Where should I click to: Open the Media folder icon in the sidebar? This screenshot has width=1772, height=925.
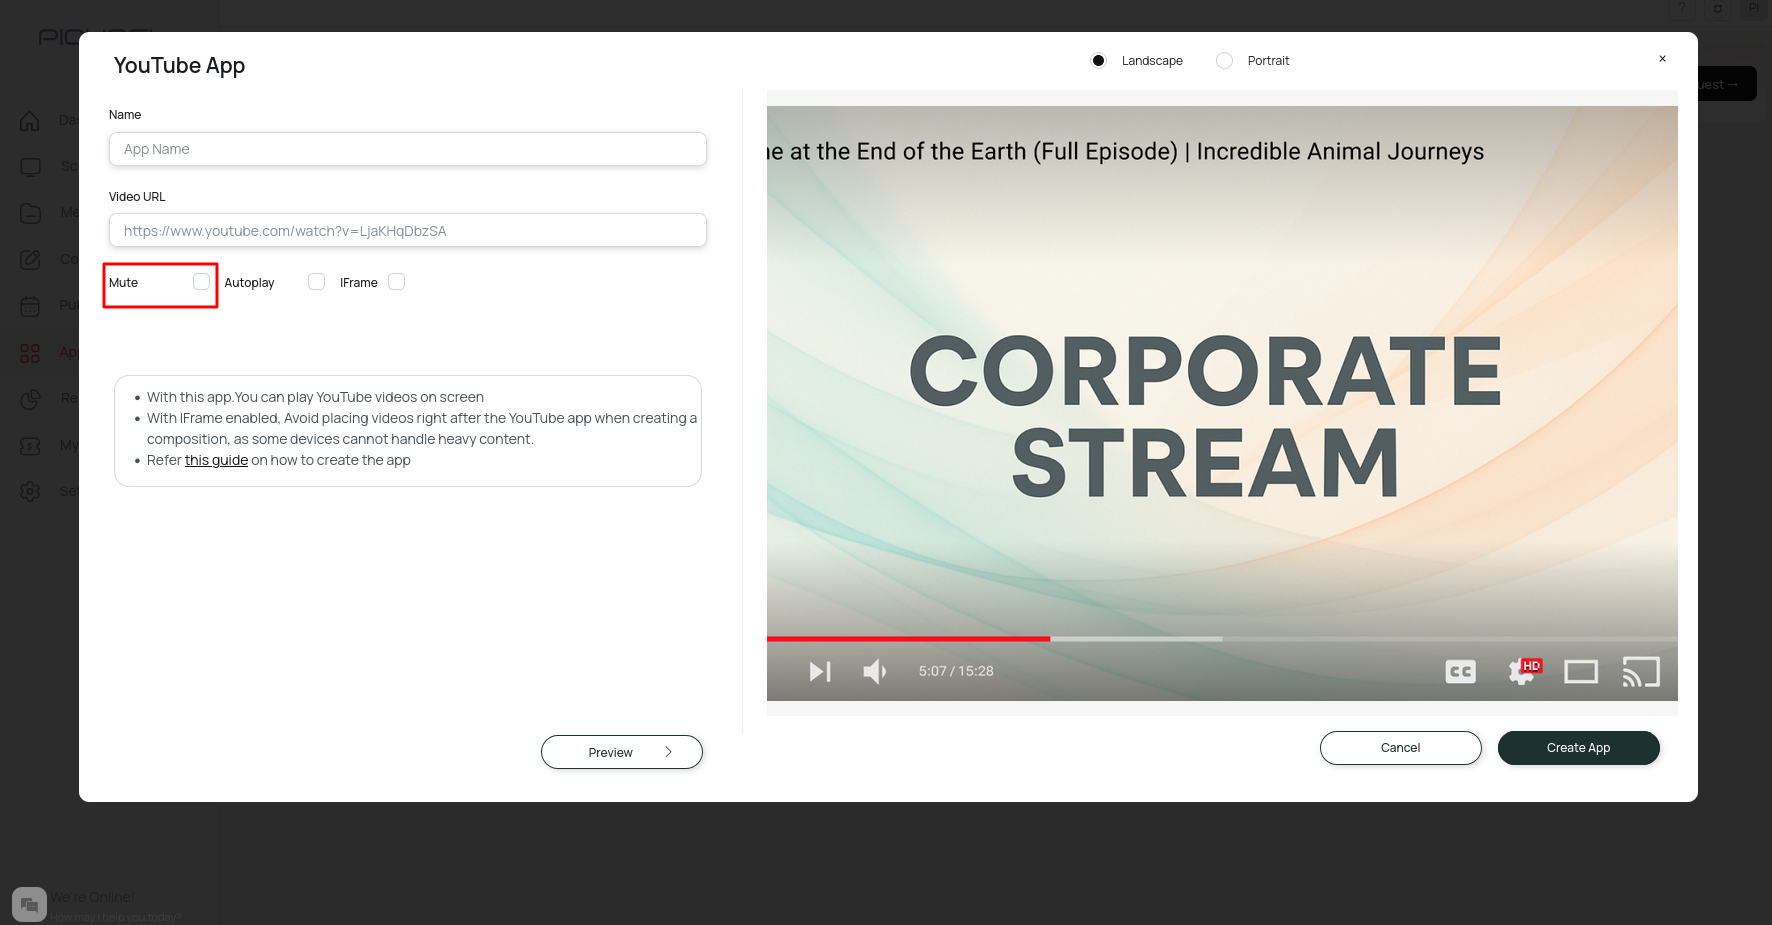[30, 212]
